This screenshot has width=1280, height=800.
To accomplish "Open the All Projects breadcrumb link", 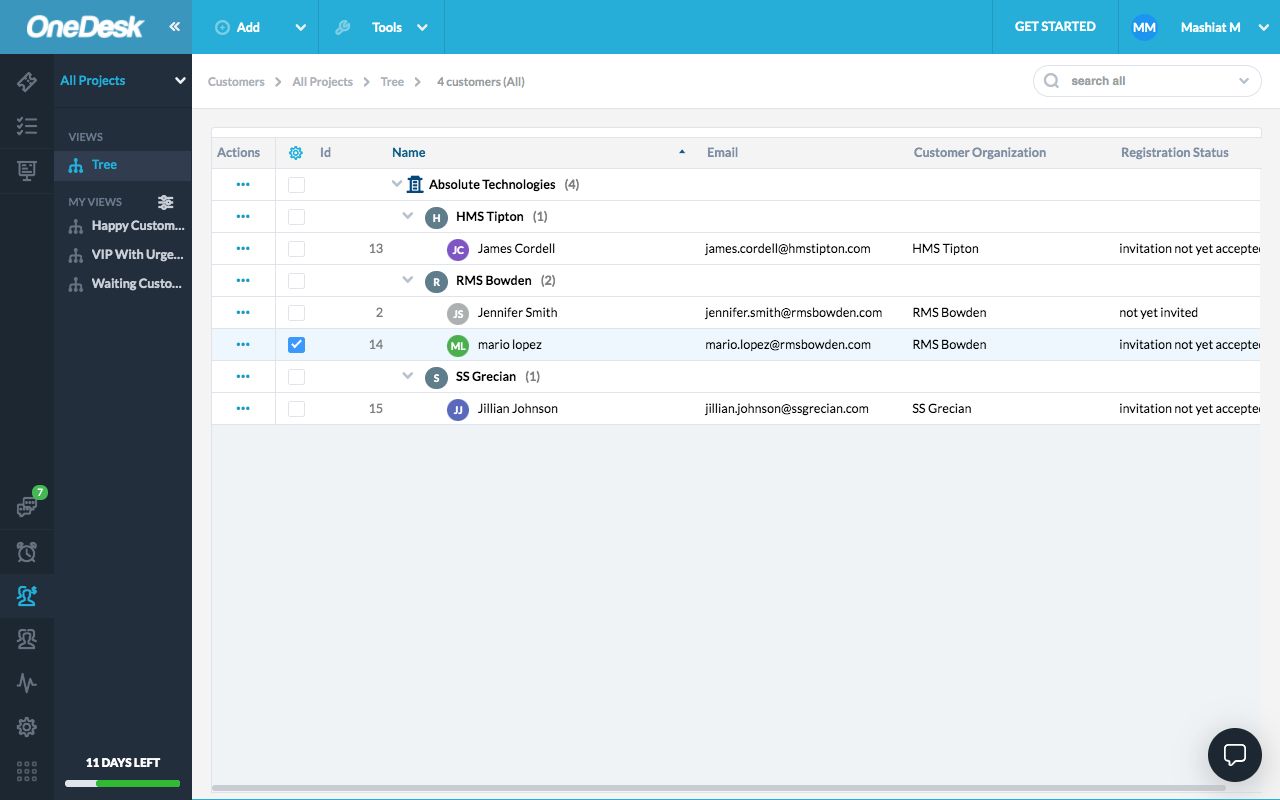I will coord(322,81).
